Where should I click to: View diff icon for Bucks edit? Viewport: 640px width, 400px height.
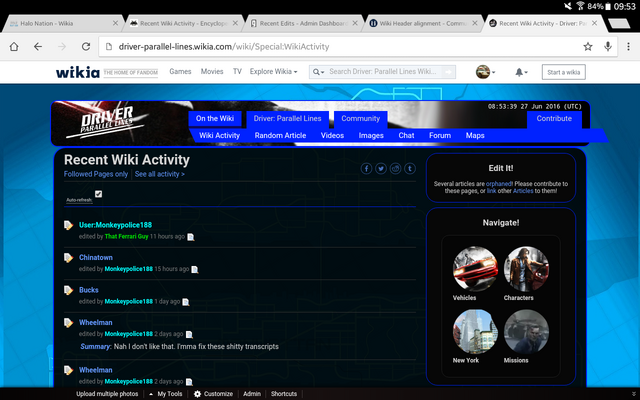[x=186, y=302]
